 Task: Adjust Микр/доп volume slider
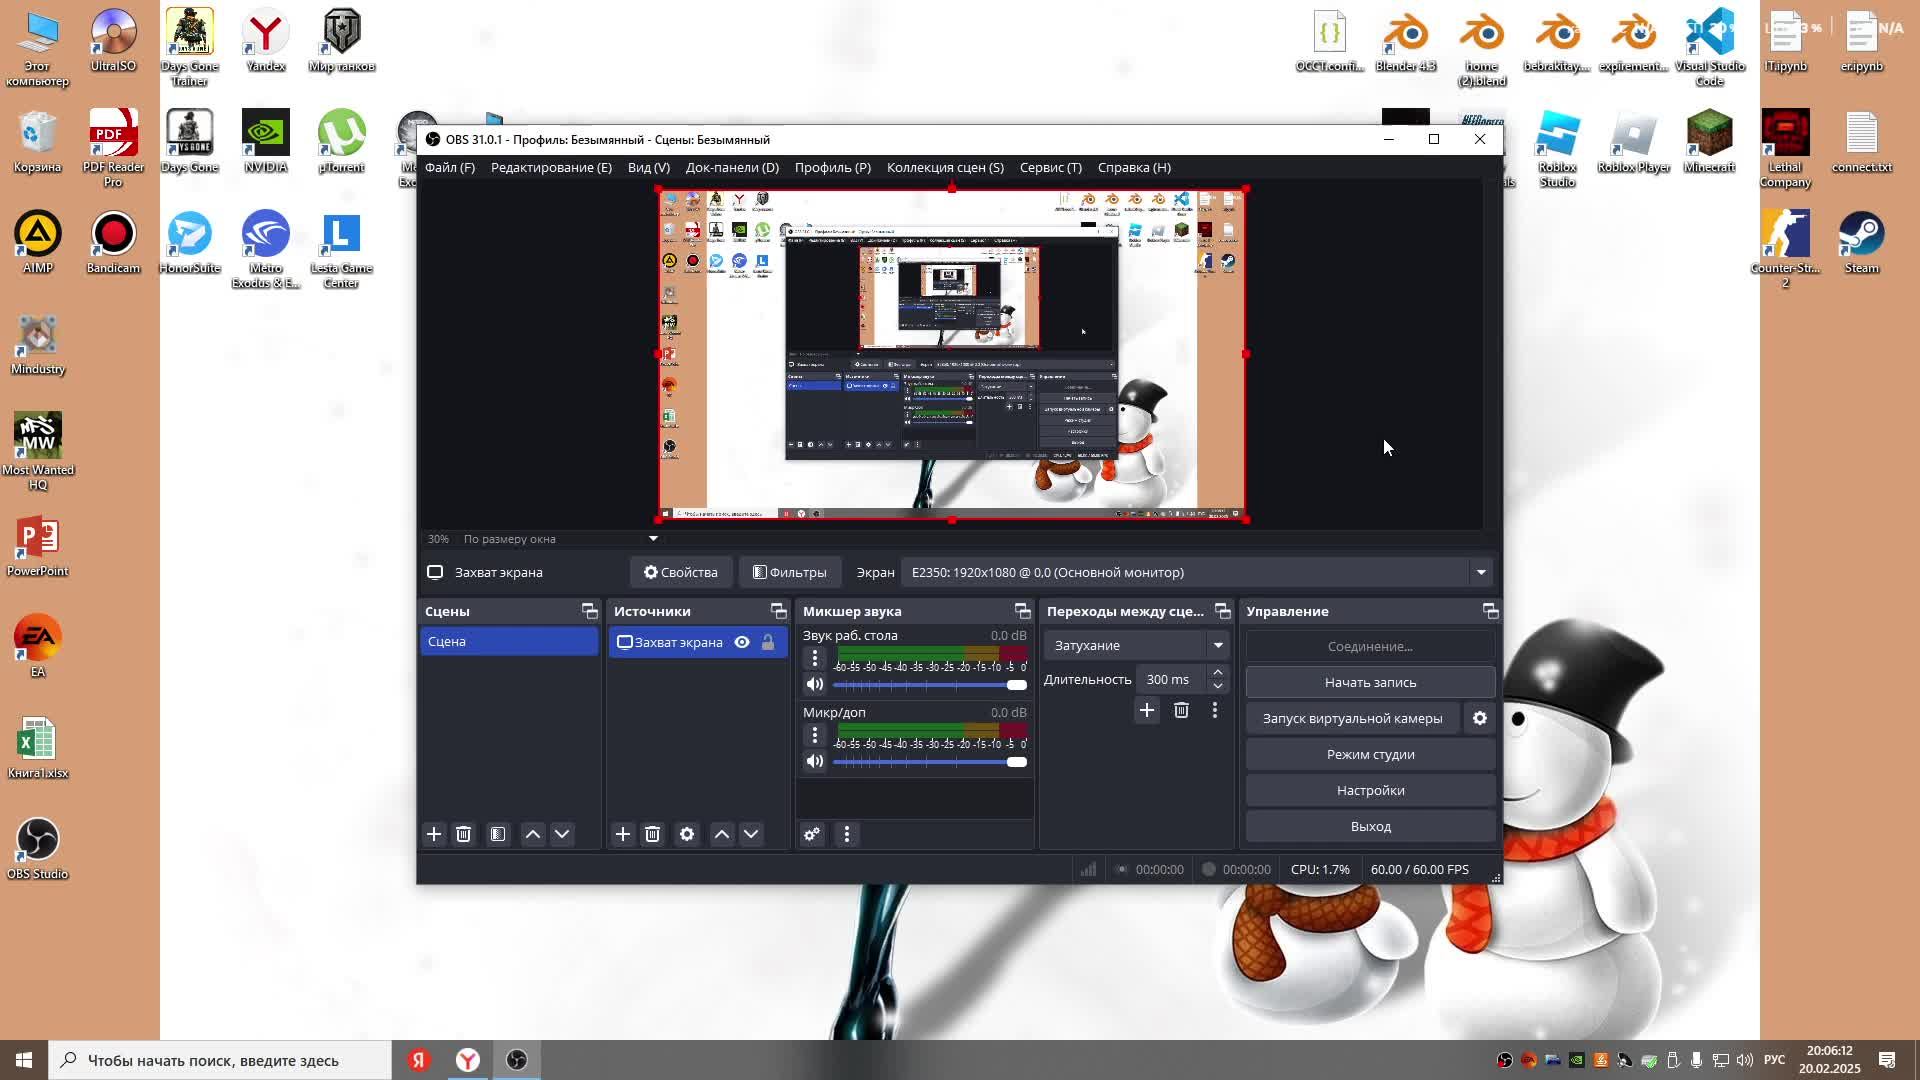pyautogui.click(x=930, y=762)
